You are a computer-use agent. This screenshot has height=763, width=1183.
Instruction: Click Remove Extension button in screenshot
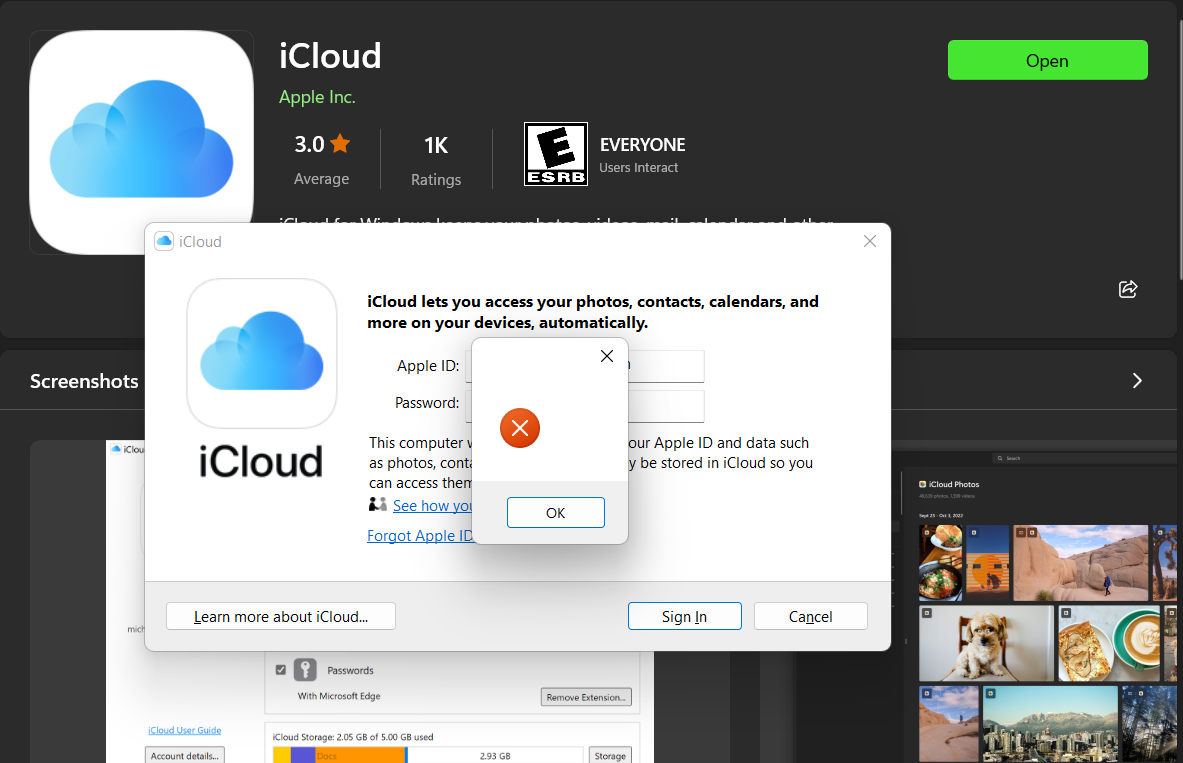586,697
